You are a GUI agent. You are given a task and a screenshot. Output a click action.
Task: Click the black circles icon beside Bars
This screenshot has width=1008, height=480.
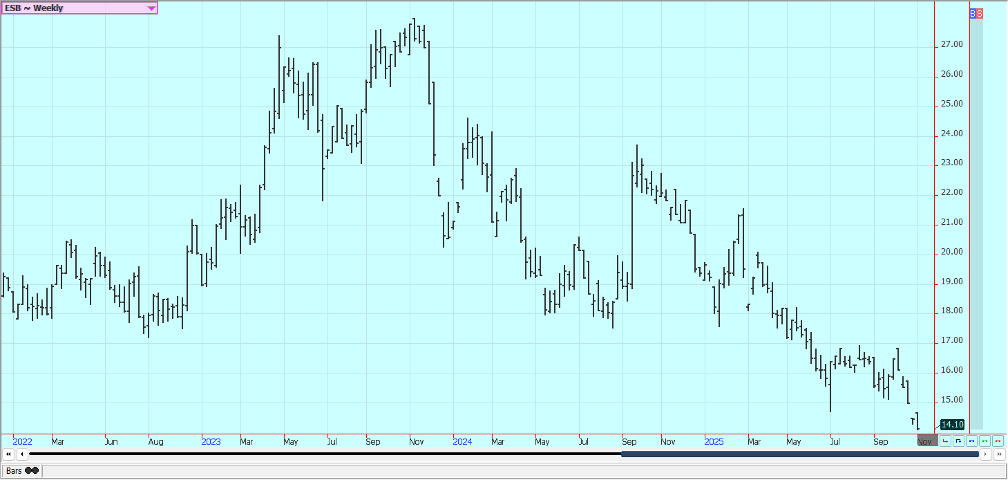(x=32, y=470)
